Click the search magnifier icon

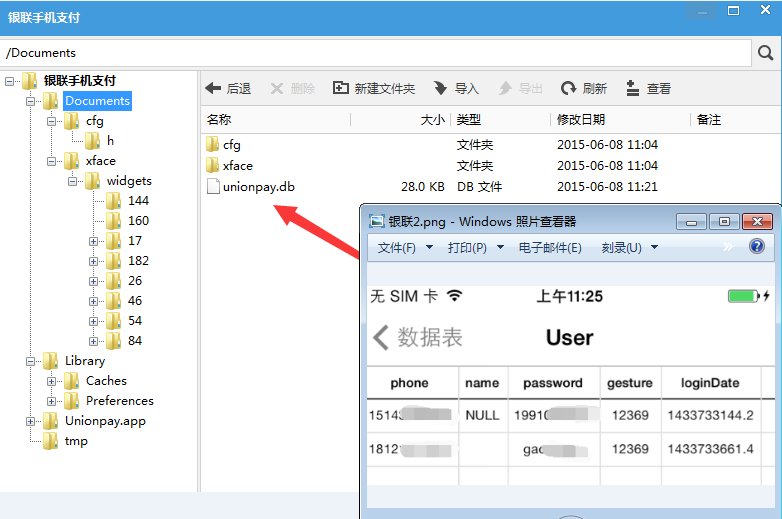tap(765, 52)
